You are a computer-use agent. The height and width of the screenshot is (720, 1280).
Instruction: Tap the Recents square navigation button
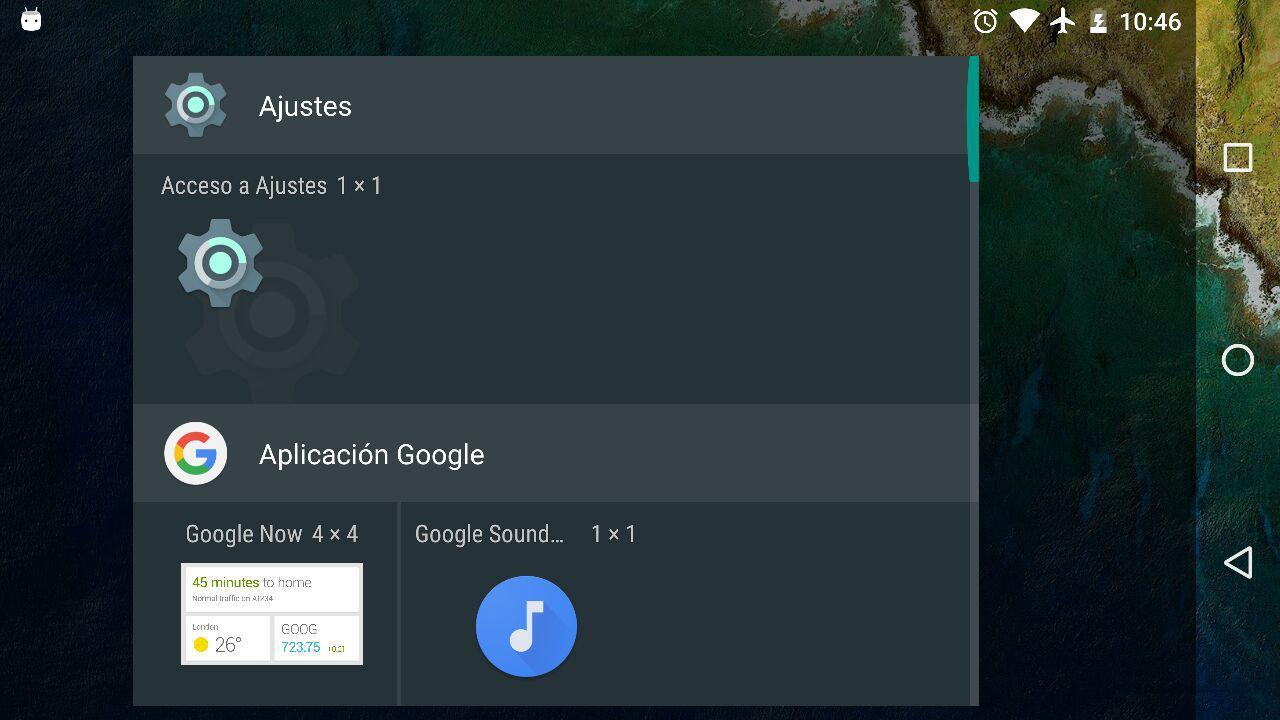pos(1238,158)
